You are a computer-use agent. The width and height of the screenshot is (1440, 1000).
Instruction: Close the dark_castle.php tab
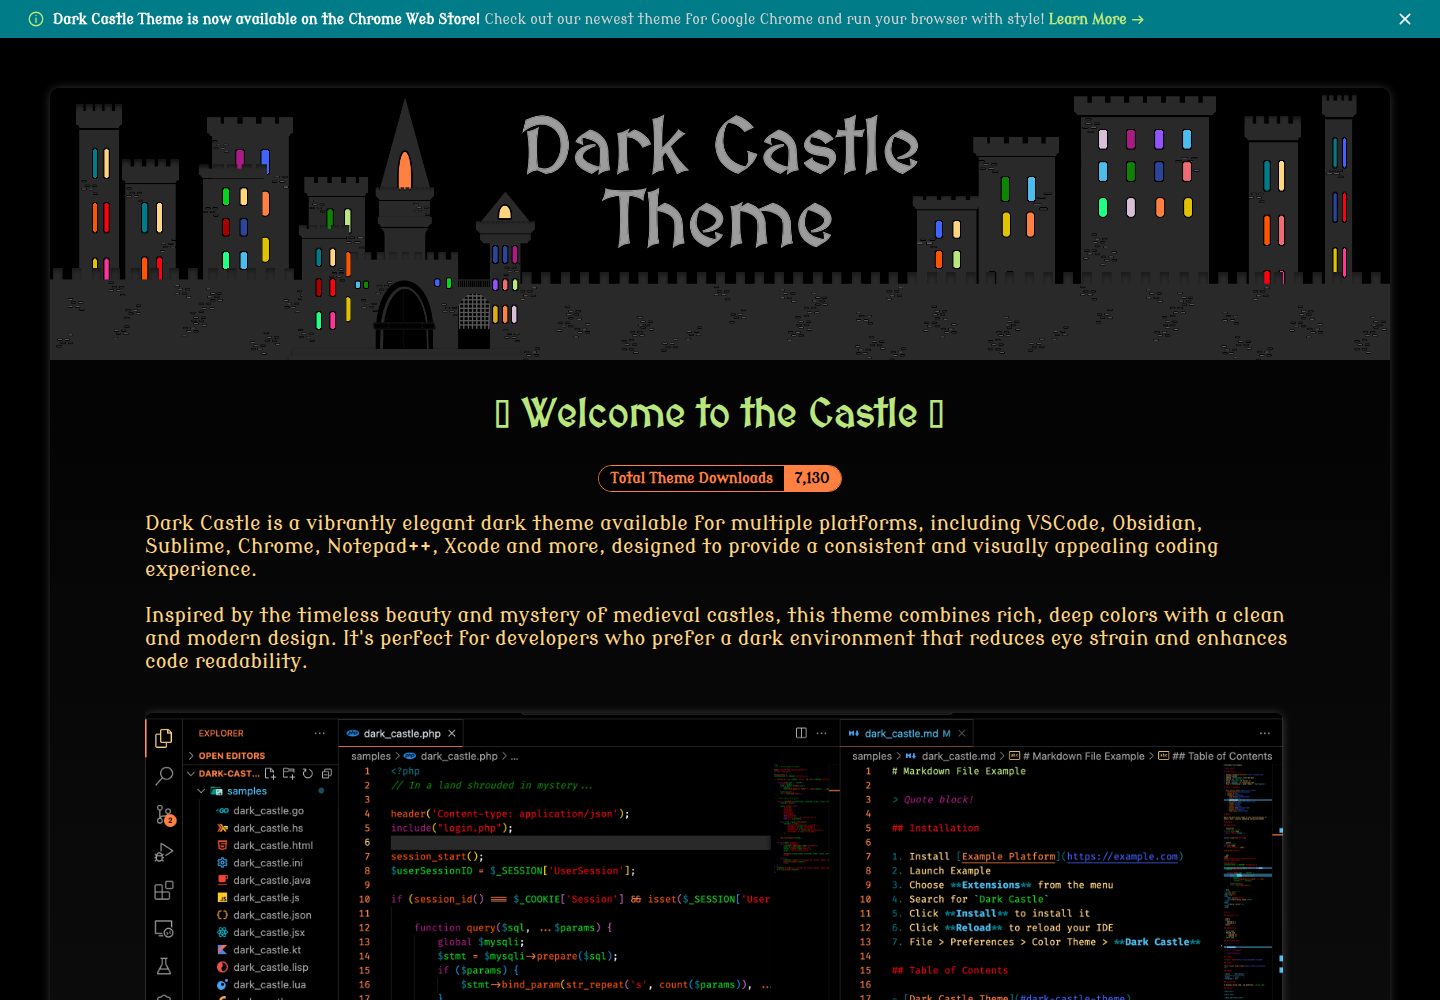coord(451,733)
